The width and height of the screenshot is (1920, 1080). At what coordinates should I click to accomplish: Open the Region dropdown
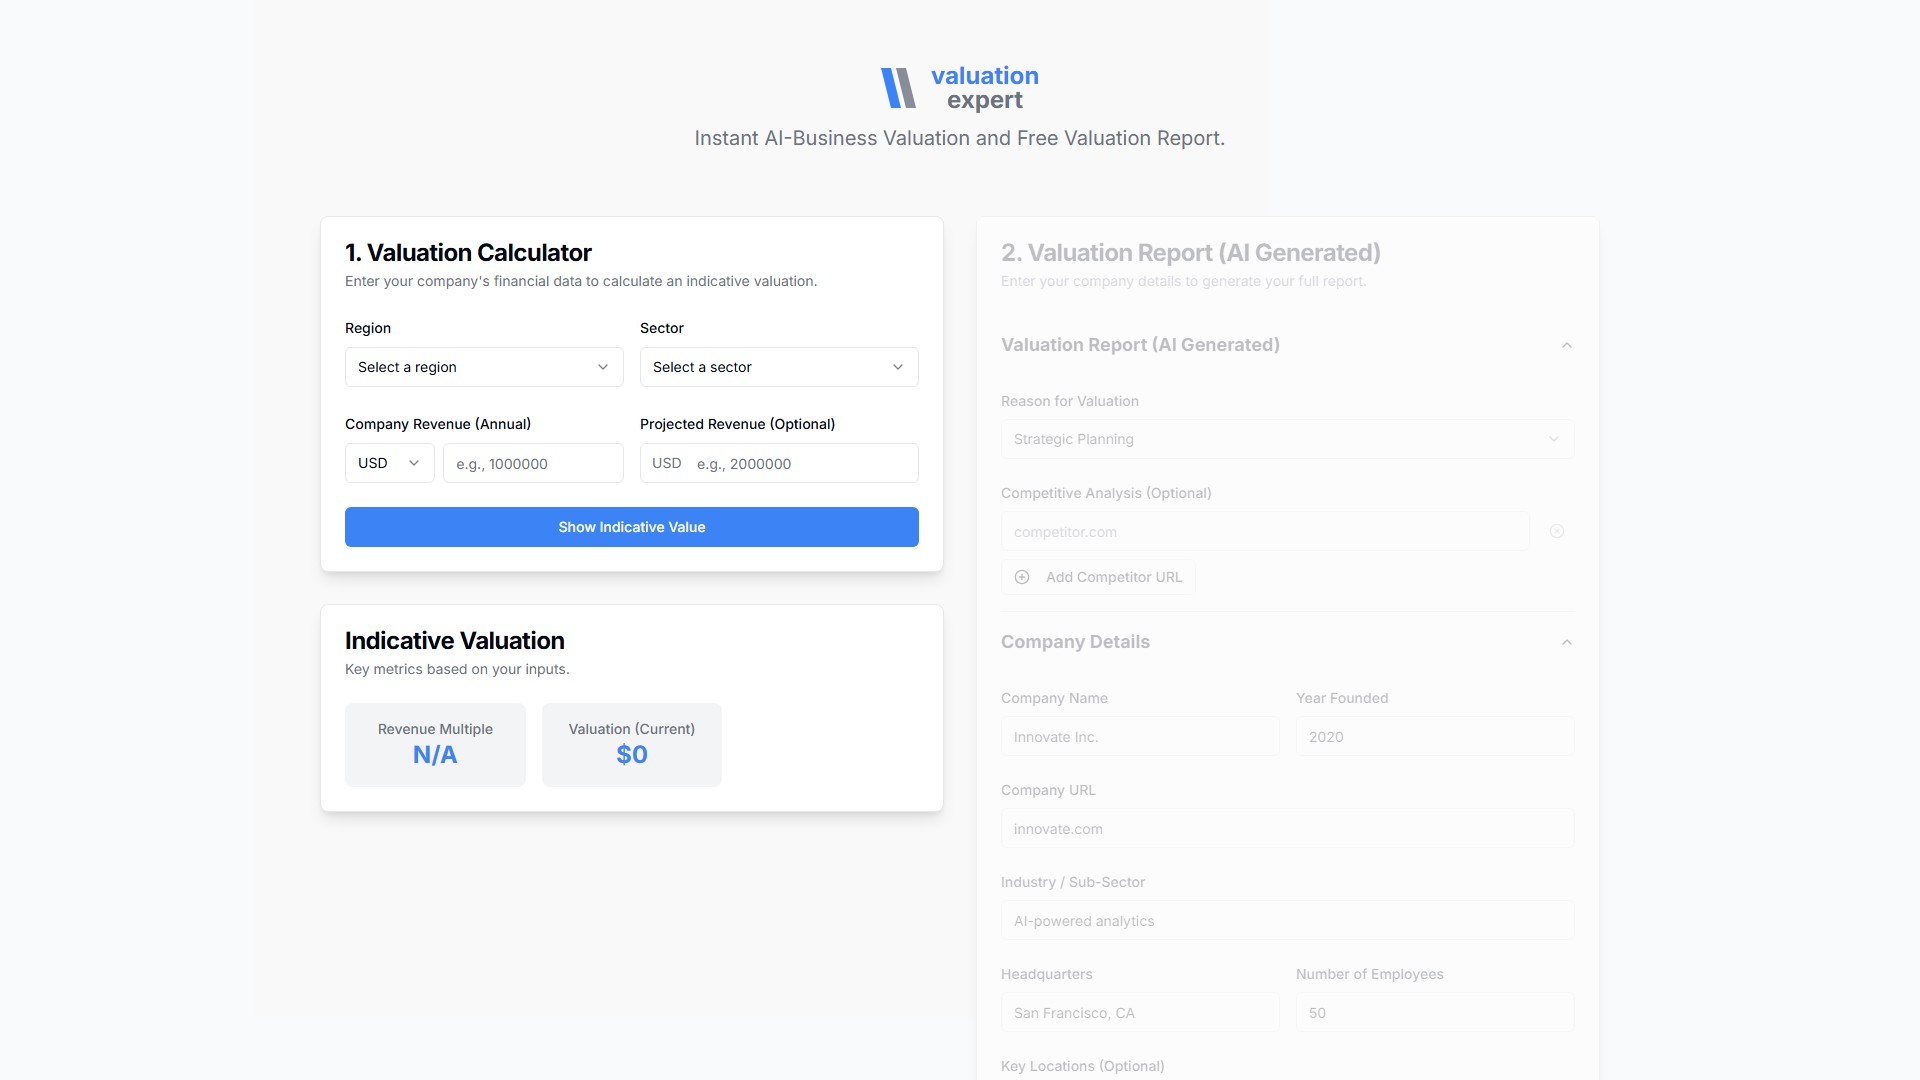[484, 367]
